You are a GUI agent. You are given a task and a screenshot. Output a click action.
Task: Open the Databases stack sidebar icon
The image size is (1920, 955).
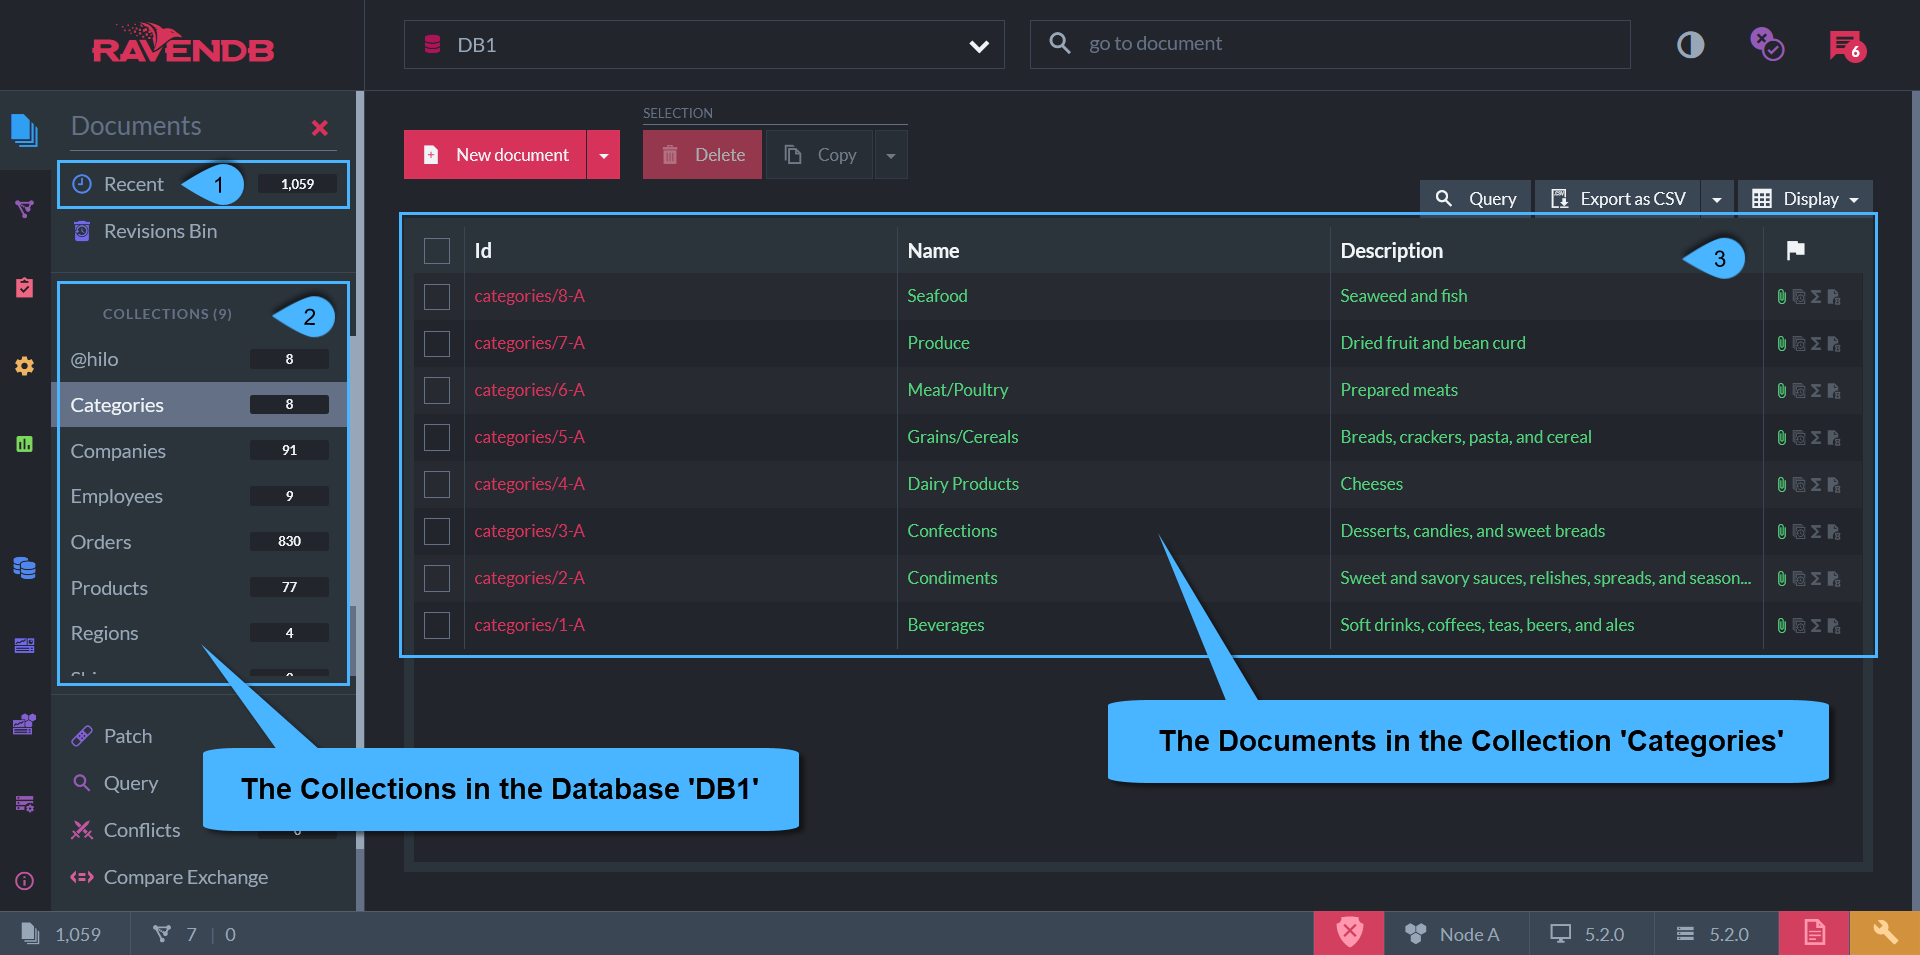(24, 568)
